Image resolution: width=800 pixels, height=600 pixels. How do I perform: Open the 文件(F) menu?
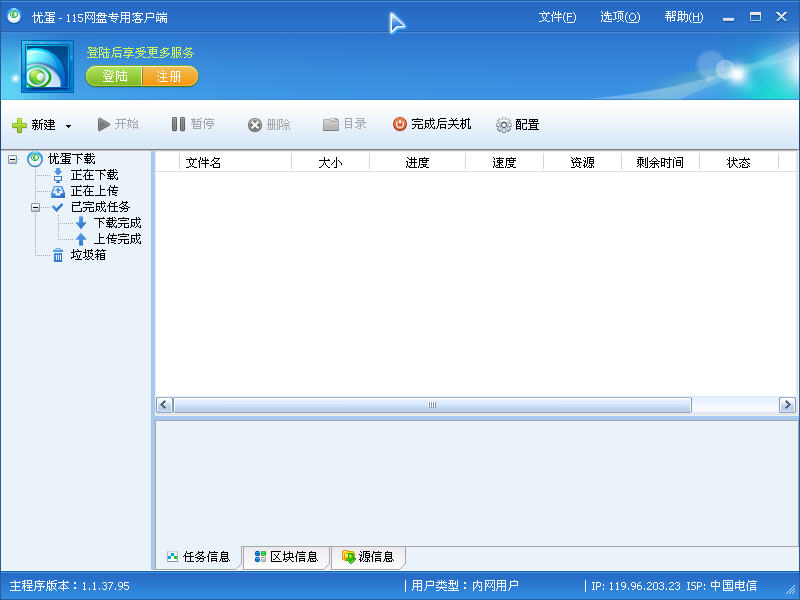557,17
